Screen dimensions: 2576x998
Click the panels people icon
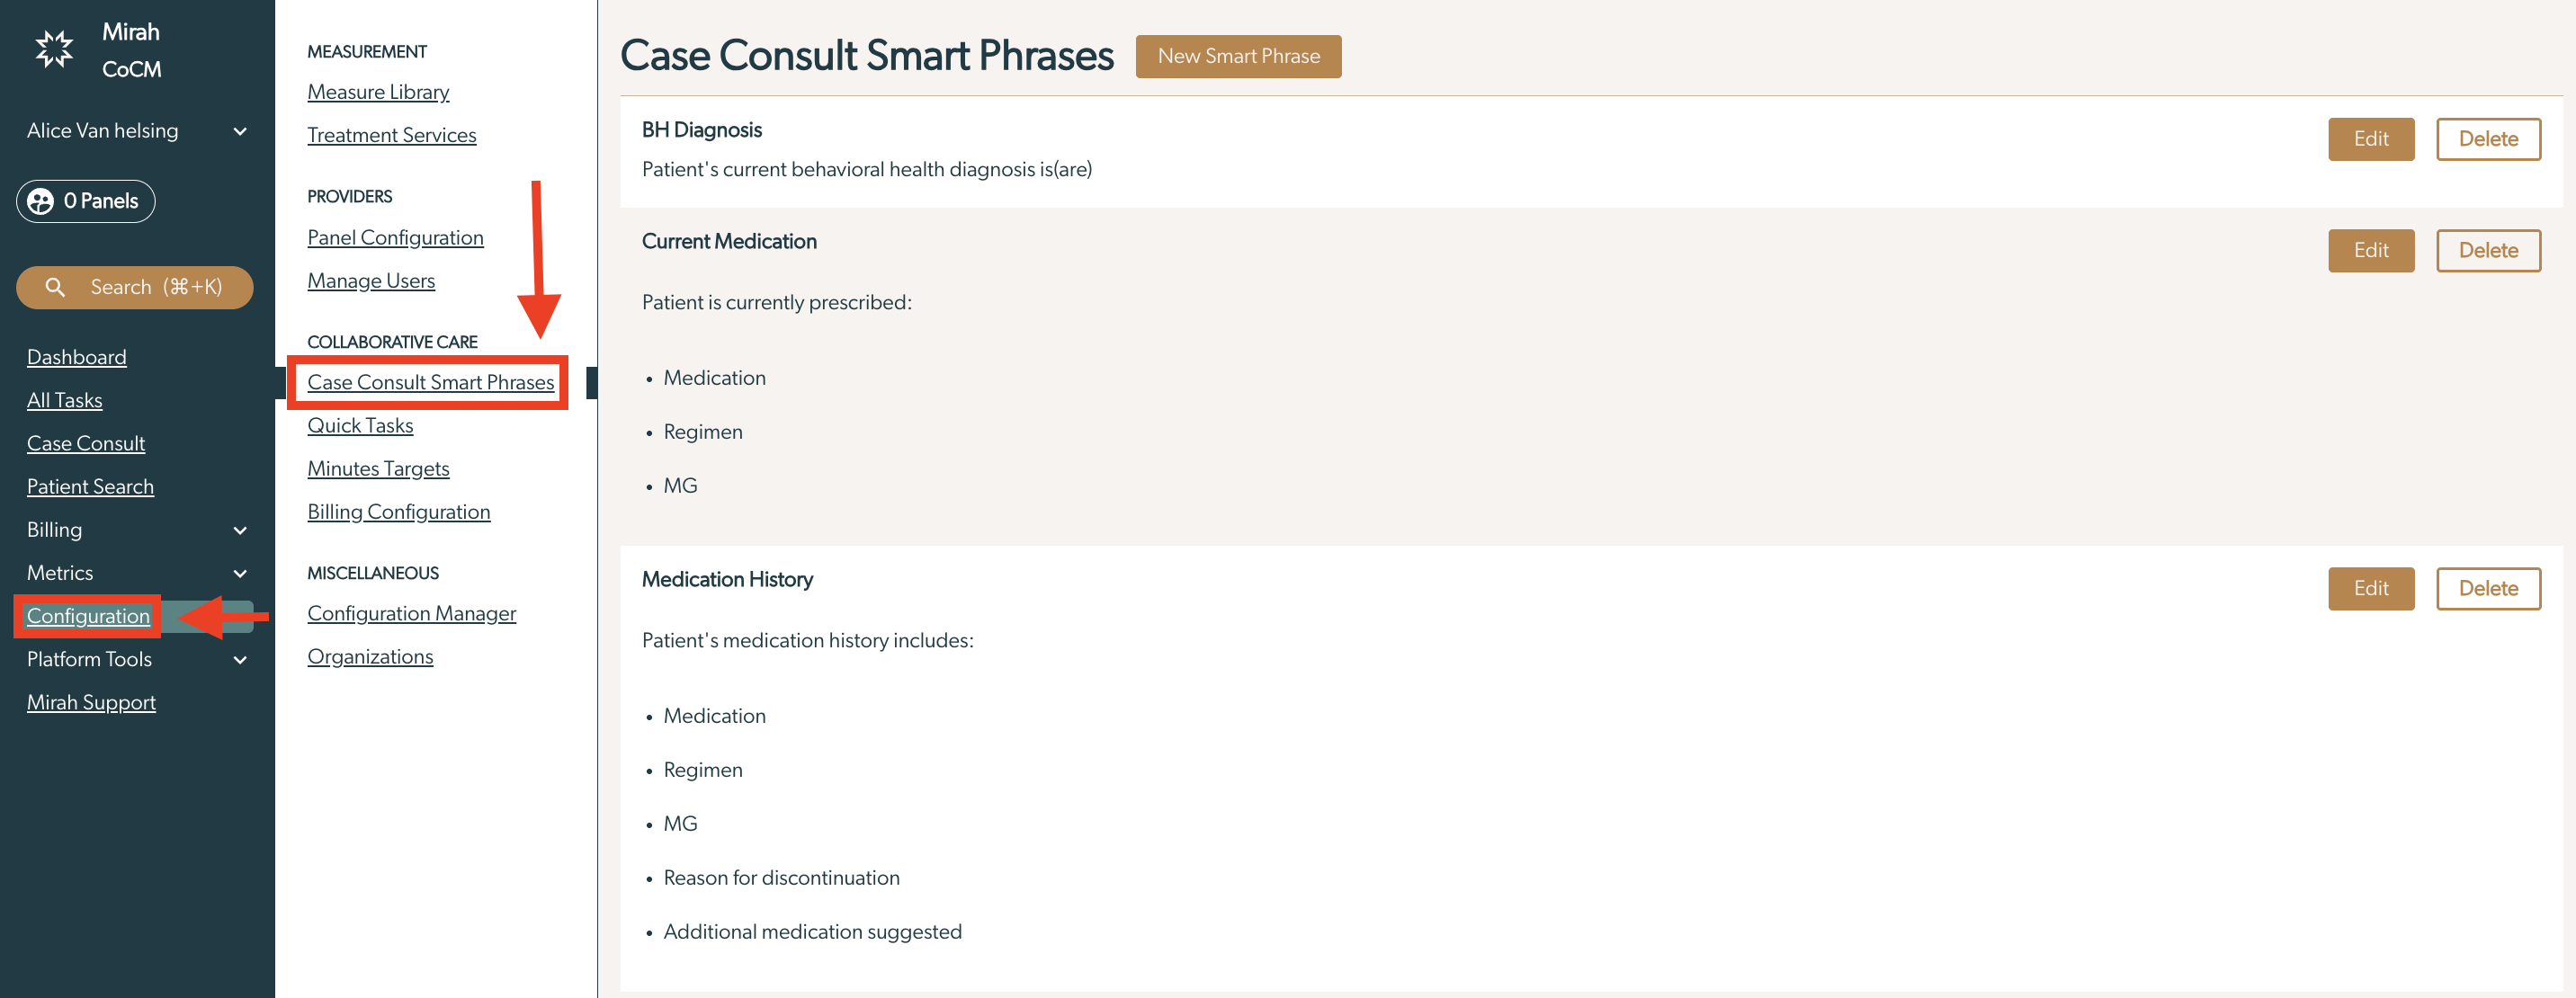40,201
